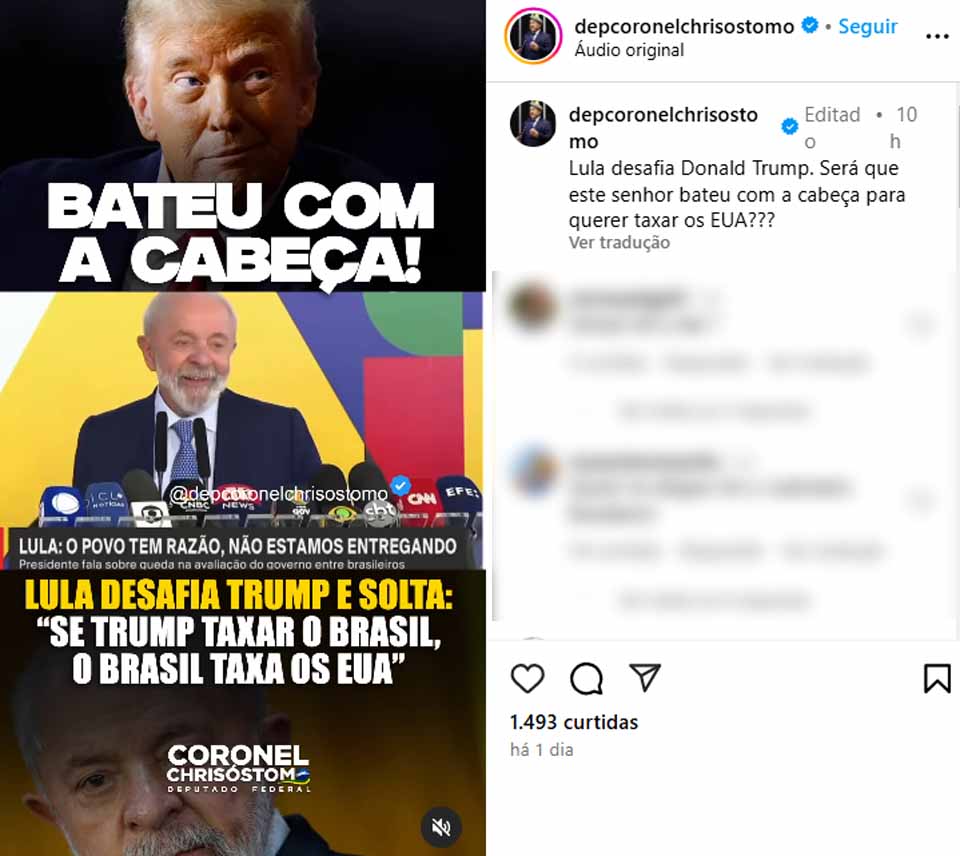Like second blurred comment heart
Screen dimensions: 960x856
[x=921, y=501]
